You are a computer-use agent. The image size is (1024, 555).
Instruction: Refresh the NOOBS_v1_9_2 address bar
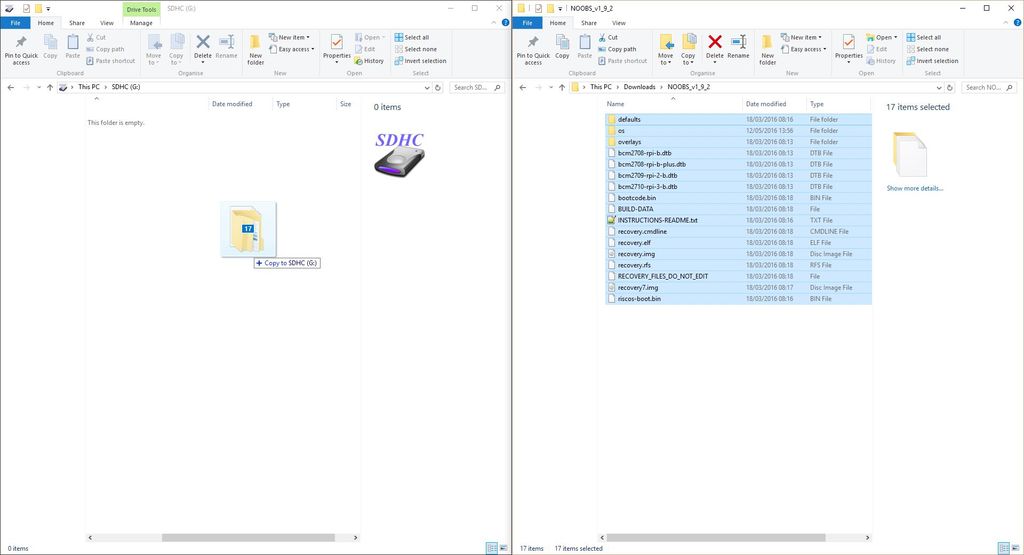click(950, 87)
